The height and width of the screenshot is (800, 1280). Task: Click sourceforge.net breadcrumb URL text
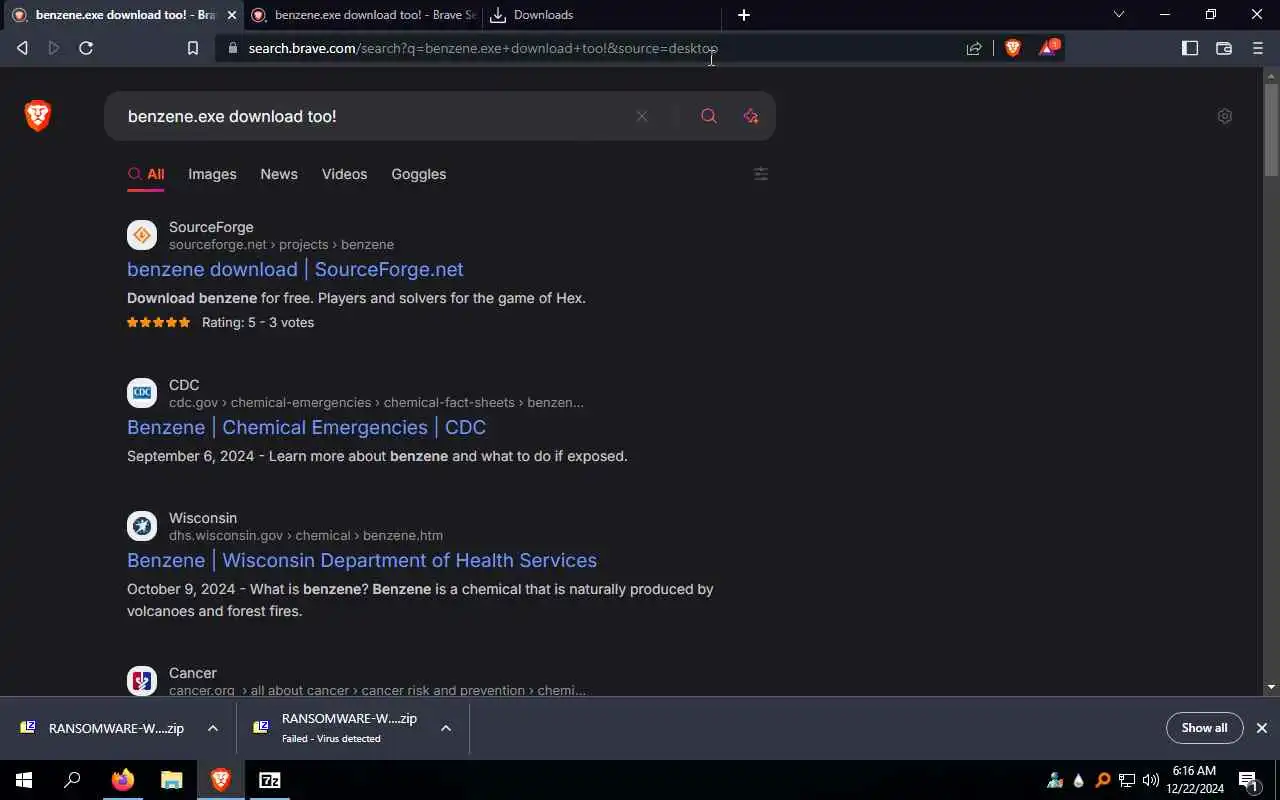click(281, 244)
